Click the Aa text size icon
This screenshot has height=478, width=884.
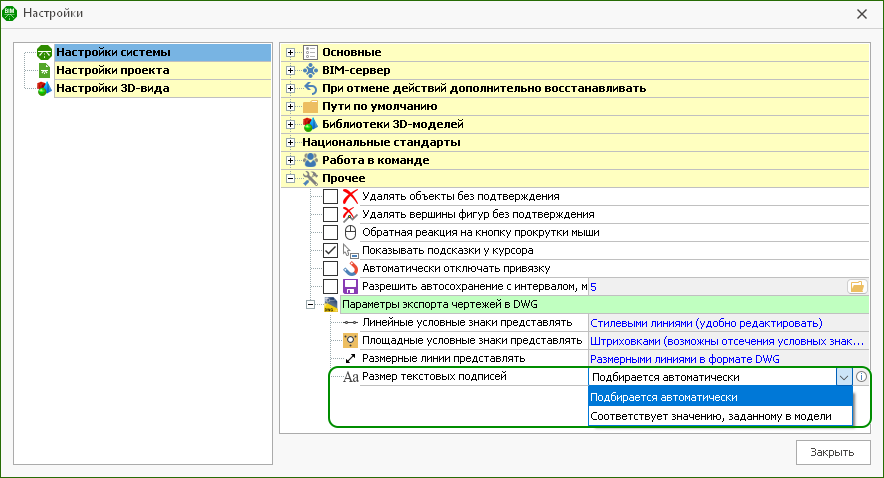pos(351,377)
